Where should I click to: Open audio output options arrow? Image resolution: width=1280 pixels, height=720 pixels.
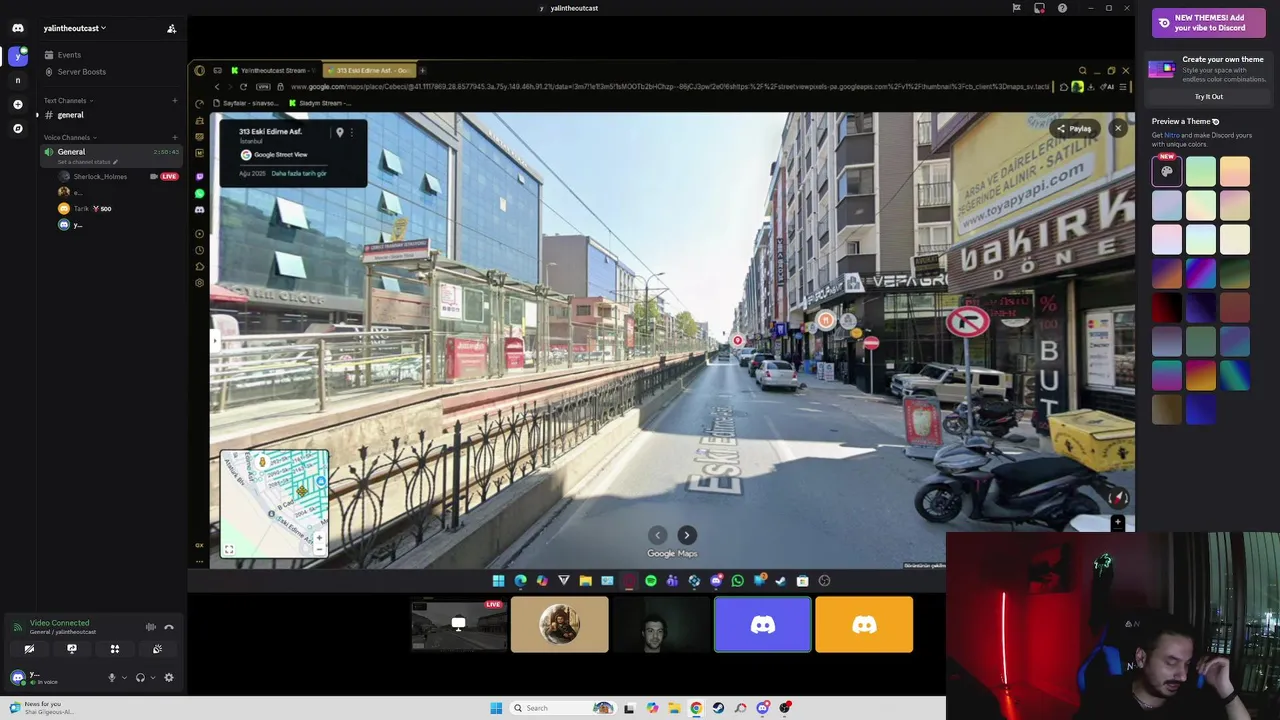(152, 677)
